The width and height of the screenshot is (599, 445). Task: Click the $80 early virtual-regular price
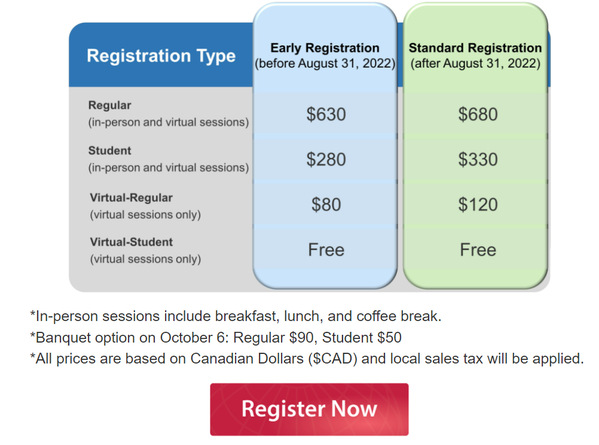pos(326,204)
